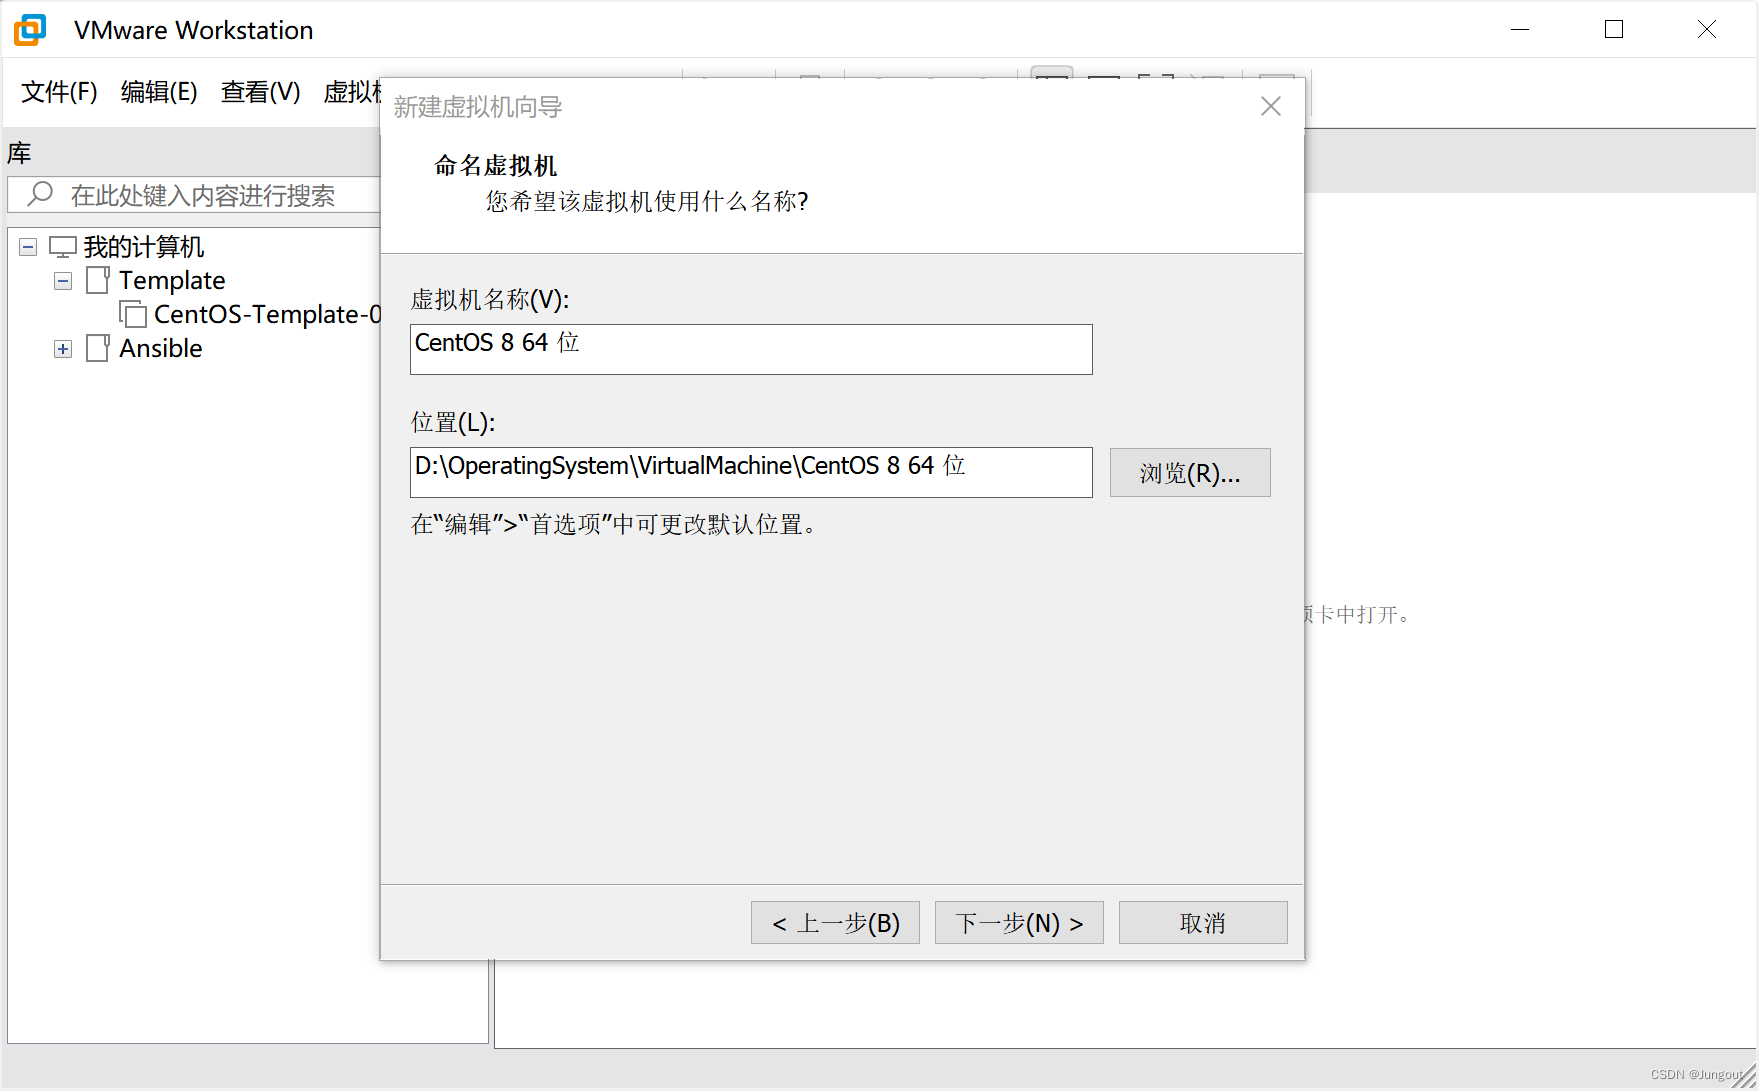This screenshot has height=1091, width=1759.
Task: Open the 编辑(E) menu
Action: point(159,92)
